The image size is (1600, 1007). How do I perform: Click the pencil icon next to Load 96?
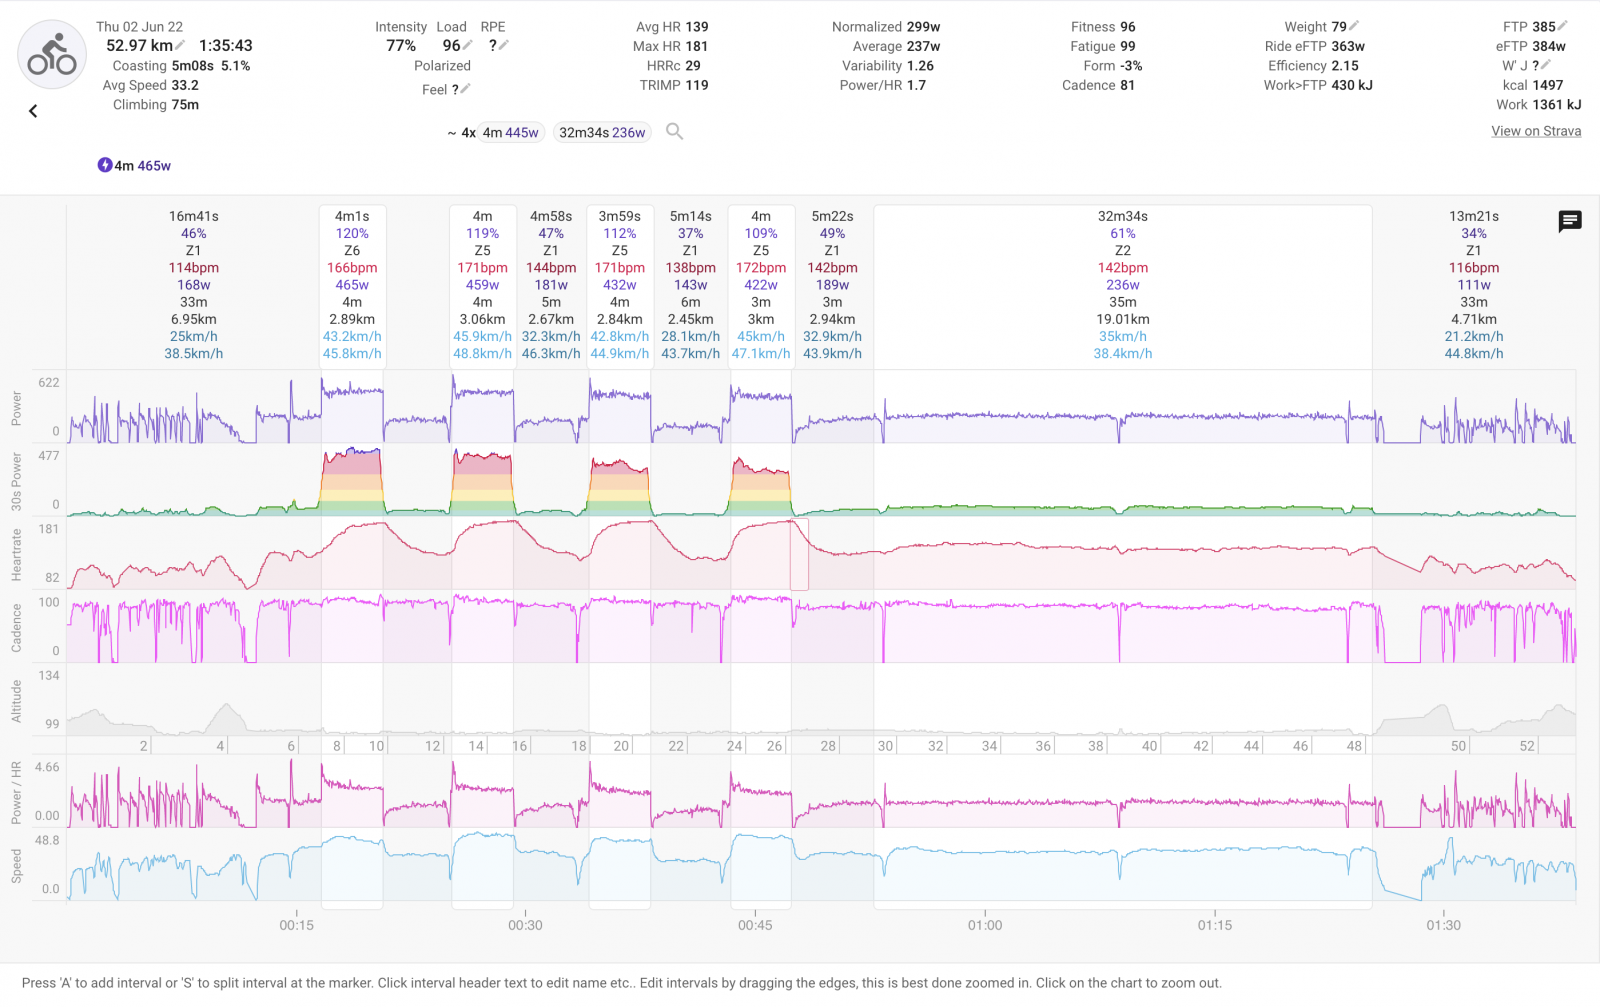(467, 45)
